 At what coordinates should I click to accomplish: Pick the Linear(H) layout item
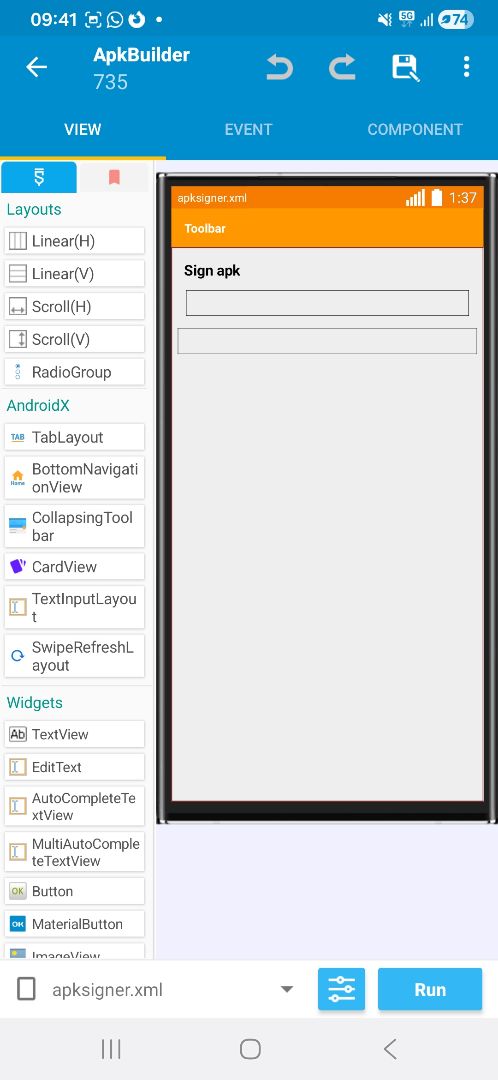tap(74, 241)
